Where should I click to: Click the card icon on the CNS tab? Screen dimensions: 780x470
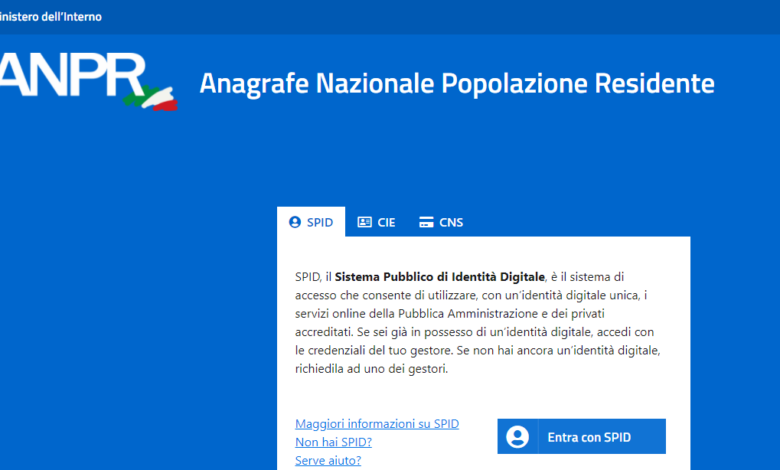426,222
